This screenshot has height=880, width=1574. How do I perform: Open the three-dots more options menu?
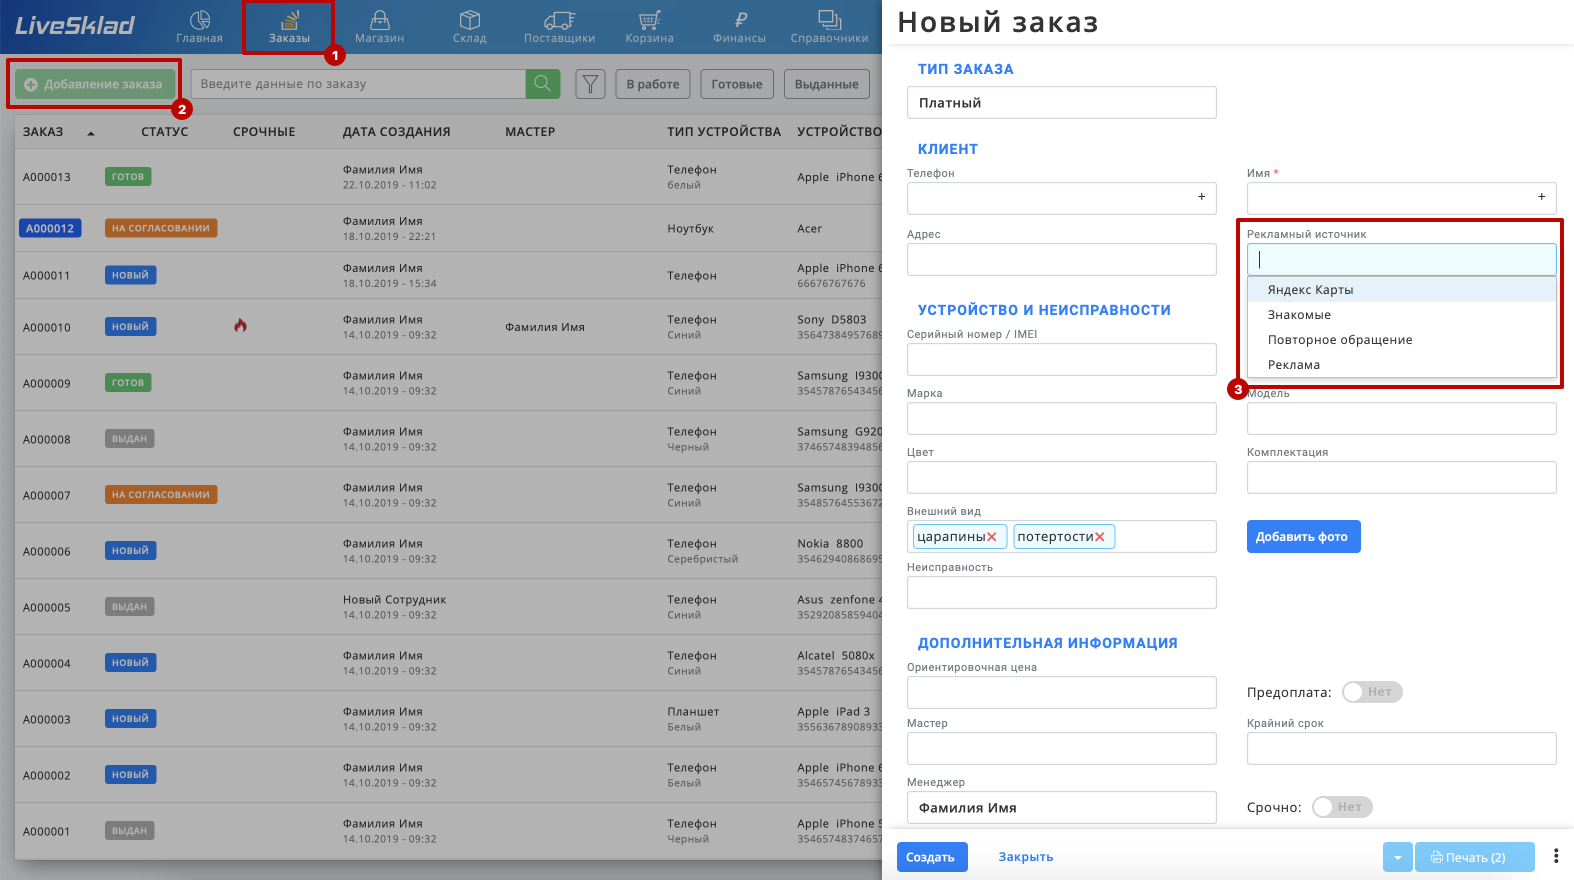1556,856
